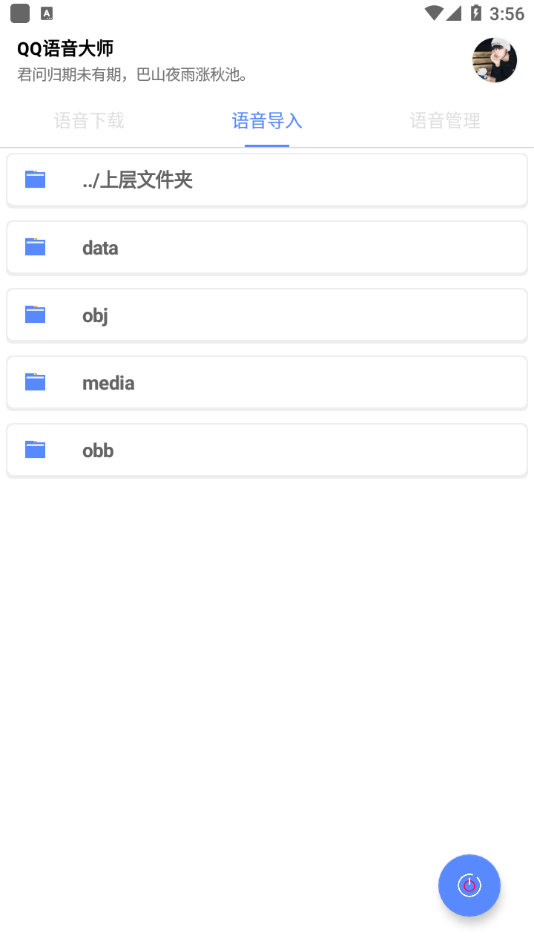Tap the QQ语音大师 app title

[65, 48]
